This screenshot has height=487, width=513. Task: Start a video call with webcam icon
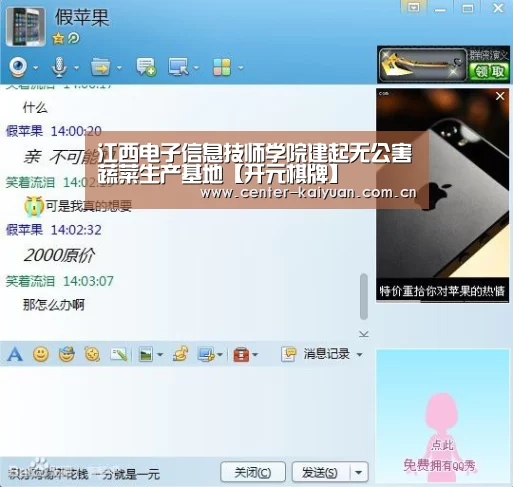(18, 67)
